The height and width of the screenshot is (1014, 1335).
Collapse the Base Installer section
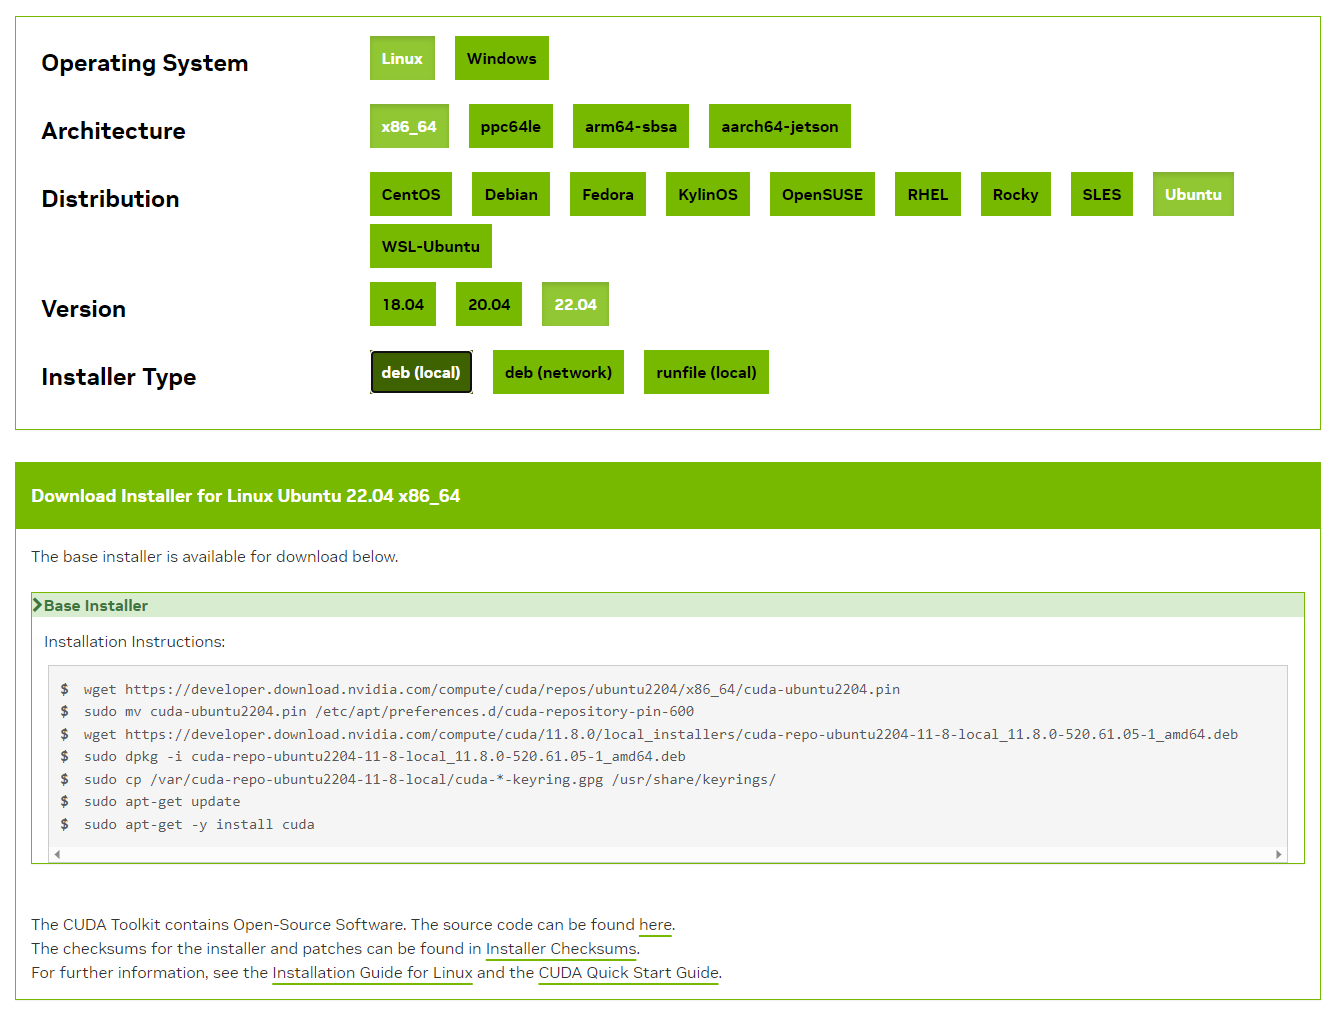tap(668, 605)
